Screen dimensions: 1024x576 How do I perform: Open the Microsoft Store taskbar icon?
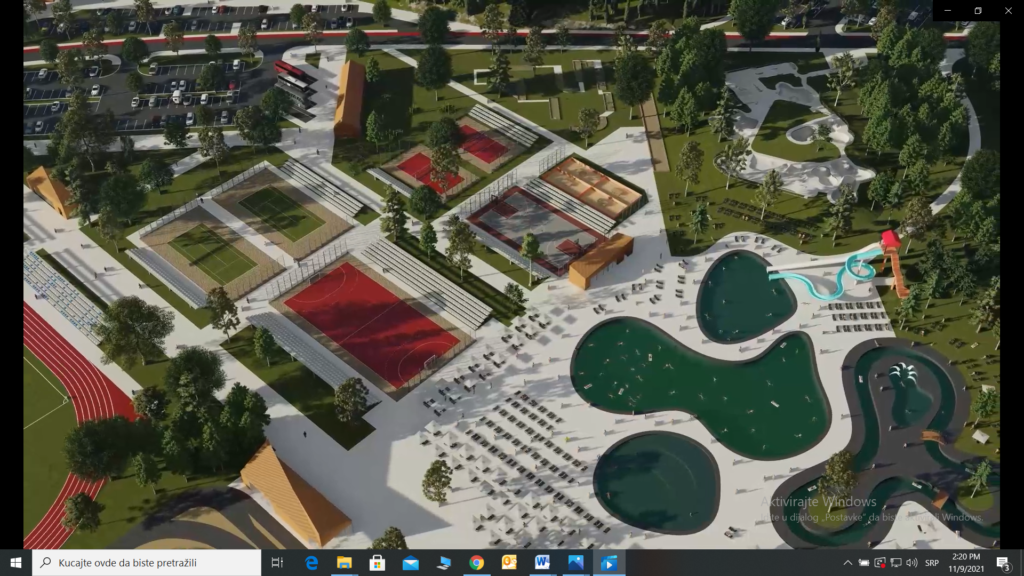coord(377,562)
